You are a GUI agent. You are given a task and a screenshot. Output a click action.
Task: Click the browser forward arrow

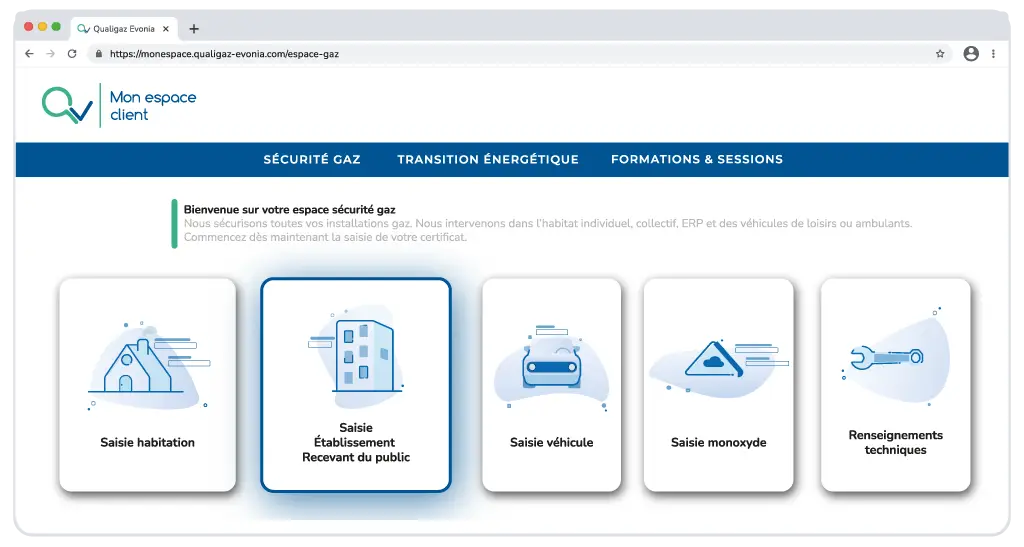pos(50,54)
